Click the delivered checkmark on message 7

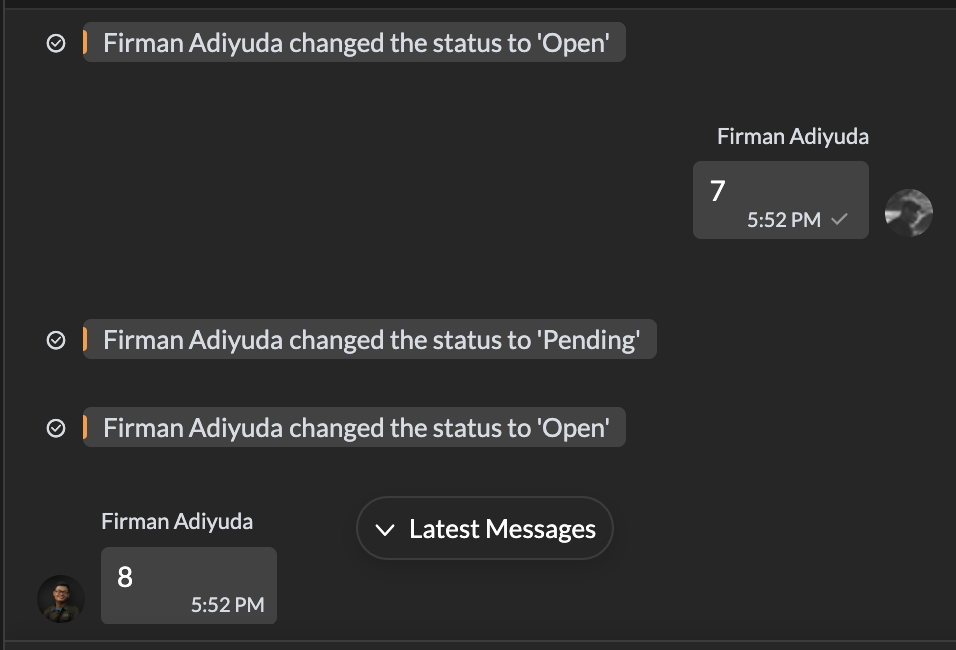point(840,220)
